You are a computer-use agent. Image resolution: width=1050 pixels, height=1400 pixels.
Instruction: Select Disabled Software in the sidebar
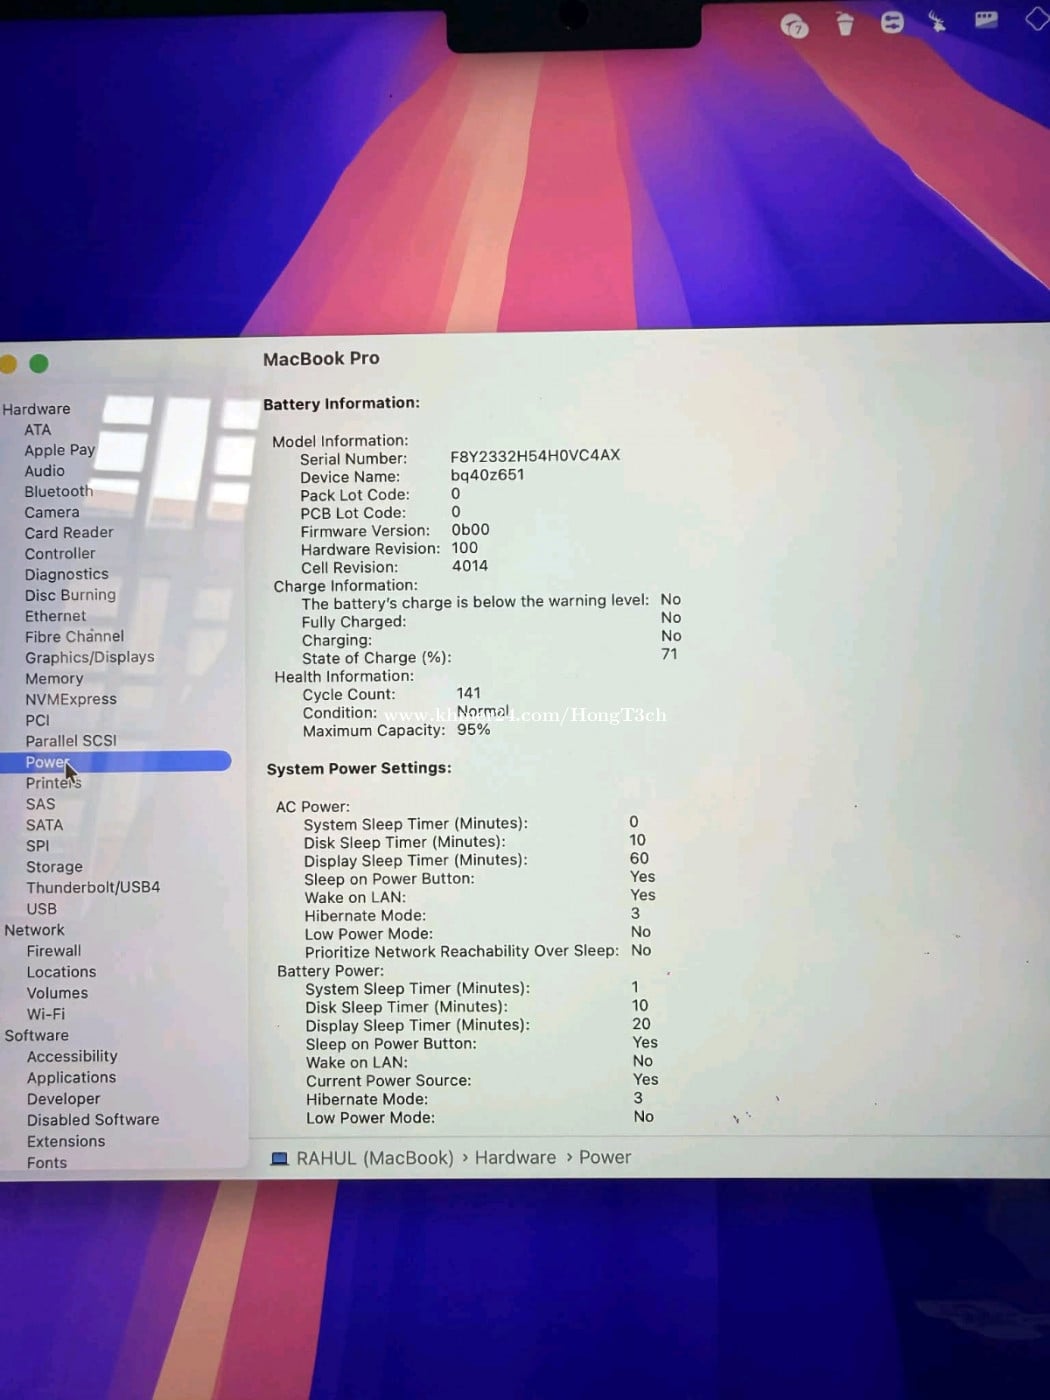pyautogui.click(x=93, y=1120)
